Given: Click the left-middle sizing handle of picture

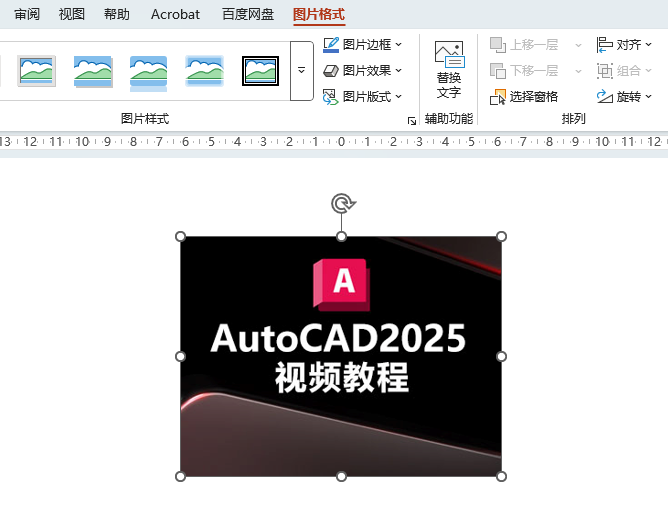Looking at the screenshot, I should click(181, 356).
